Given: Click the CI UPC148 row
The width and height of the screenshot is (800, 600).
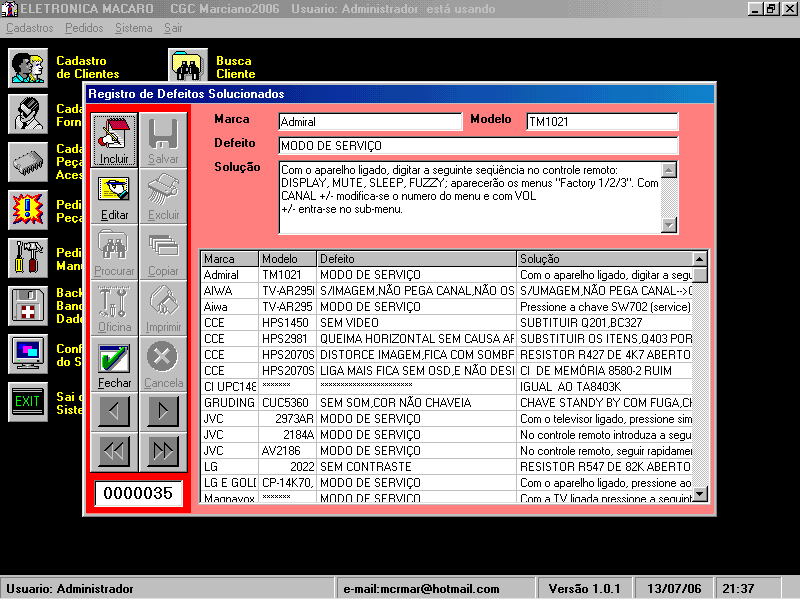Looking at the screenshot, I should [x=447, y=387].
